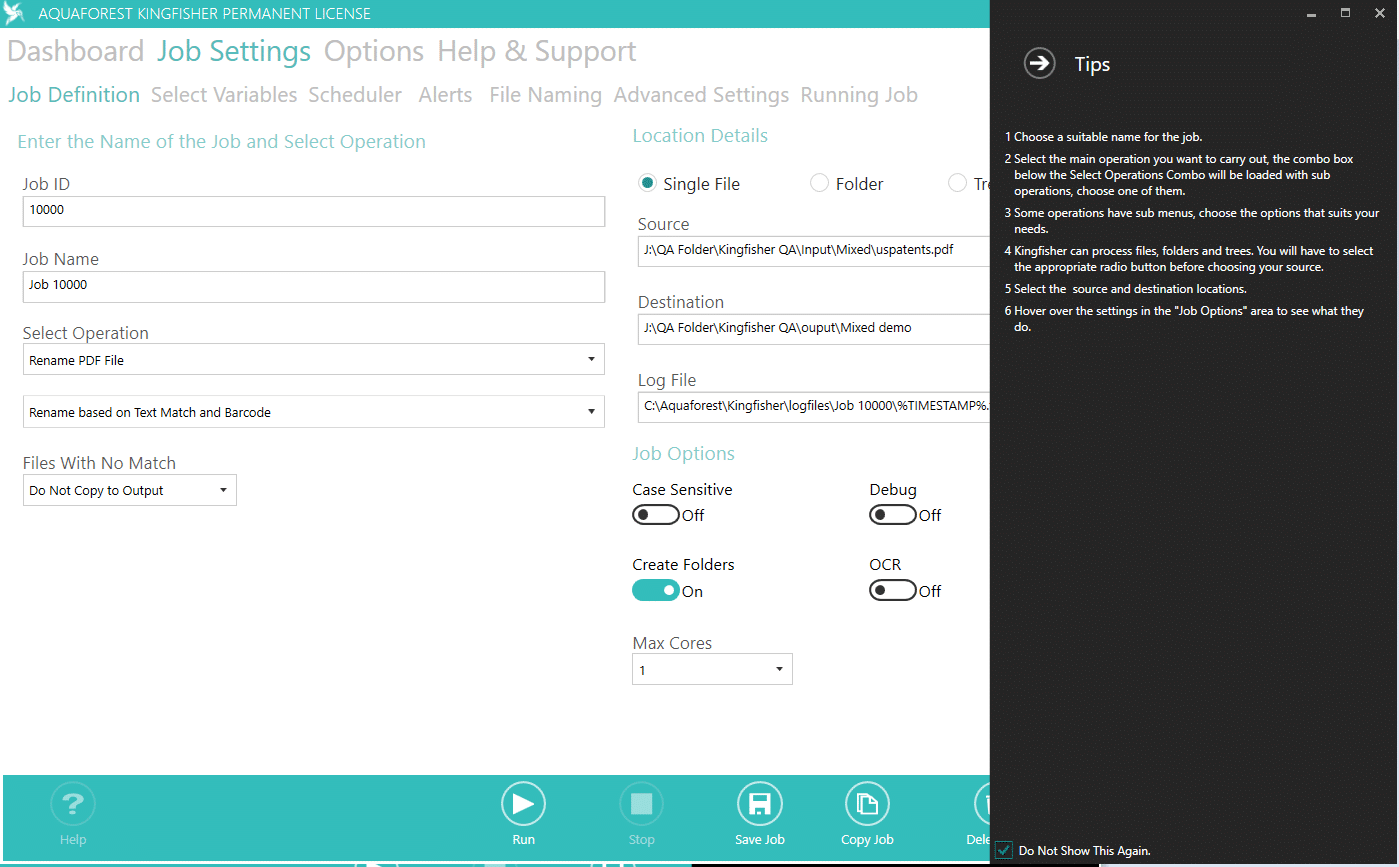Open the Dashboard menu

pyautogui.click(x=76, y=51)
